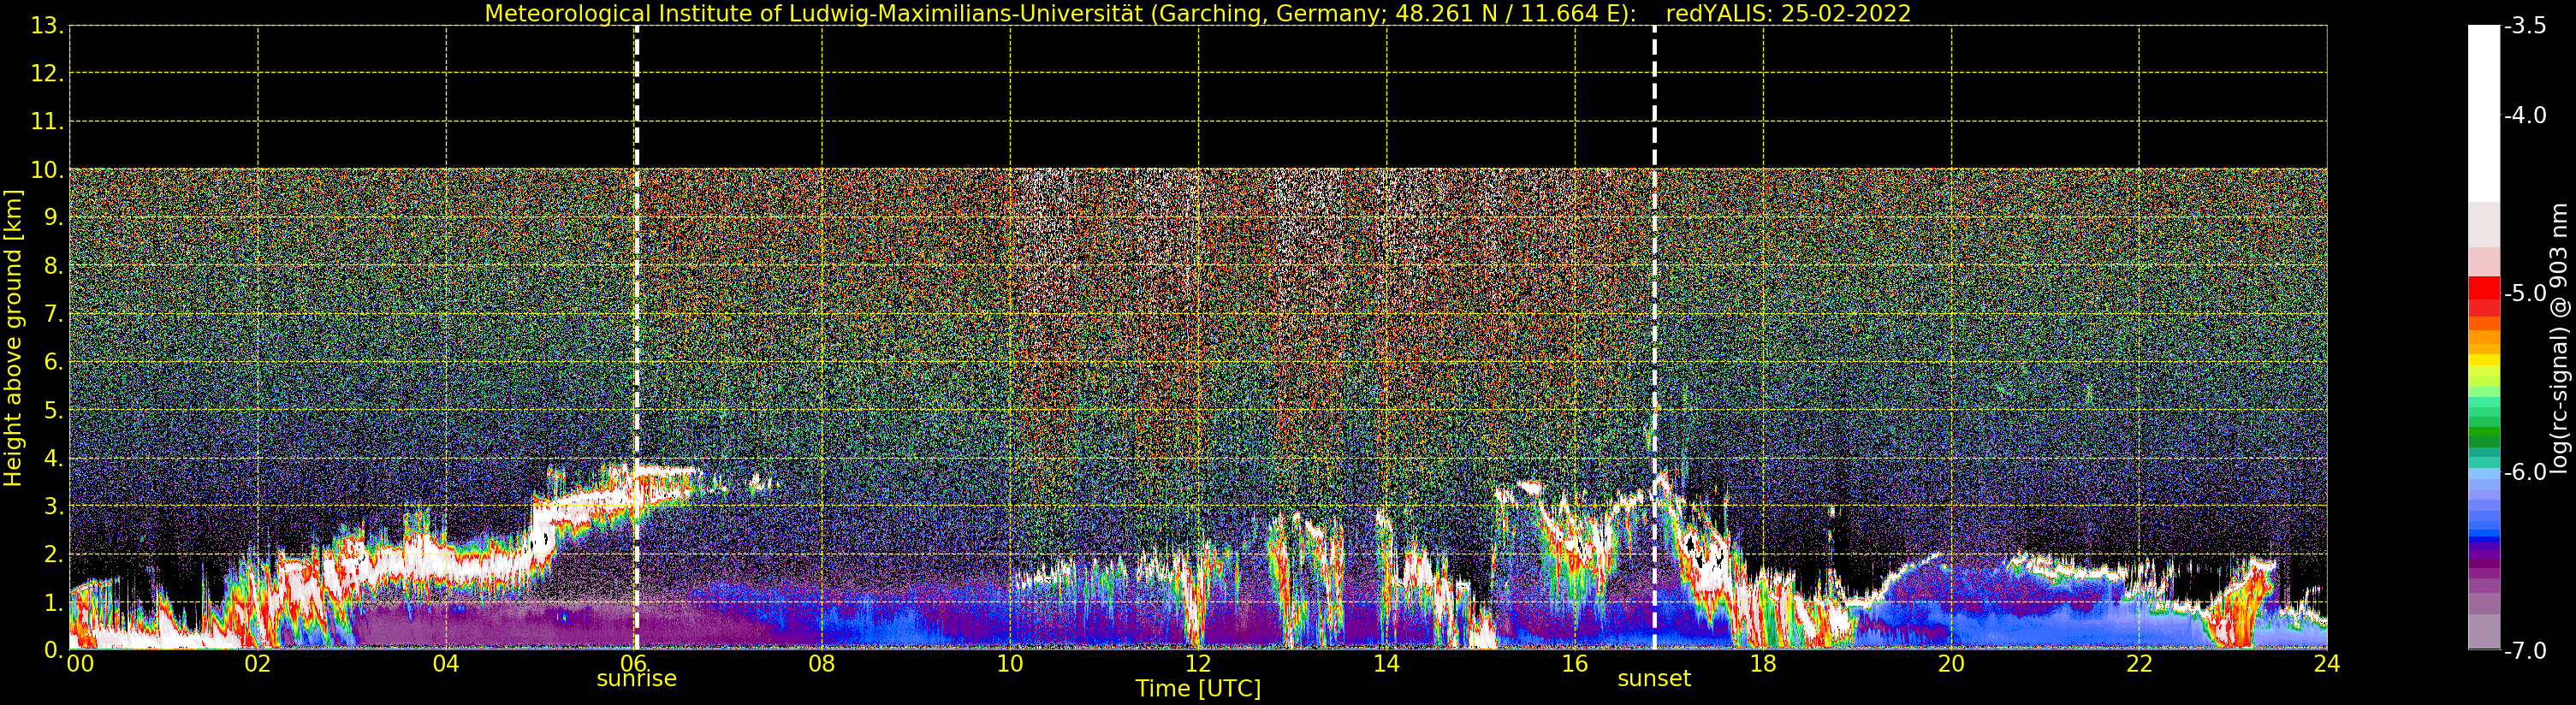Click the '11.' height axis tick
The width and height of the screenshot is (2576, 705).
click(47, 122)
